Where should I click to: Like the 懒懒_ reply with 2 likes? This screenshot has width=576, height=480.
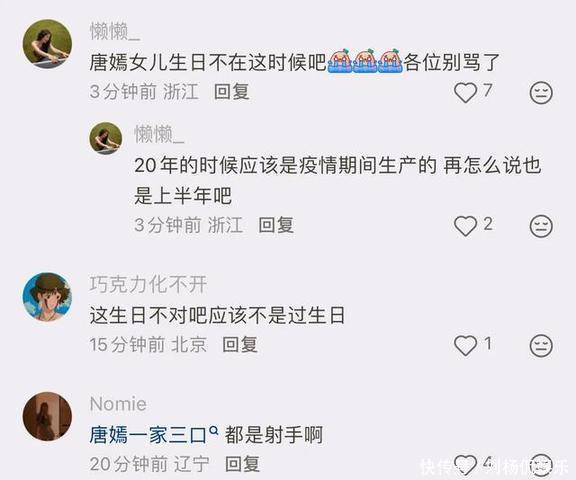(x=465, y=226)
